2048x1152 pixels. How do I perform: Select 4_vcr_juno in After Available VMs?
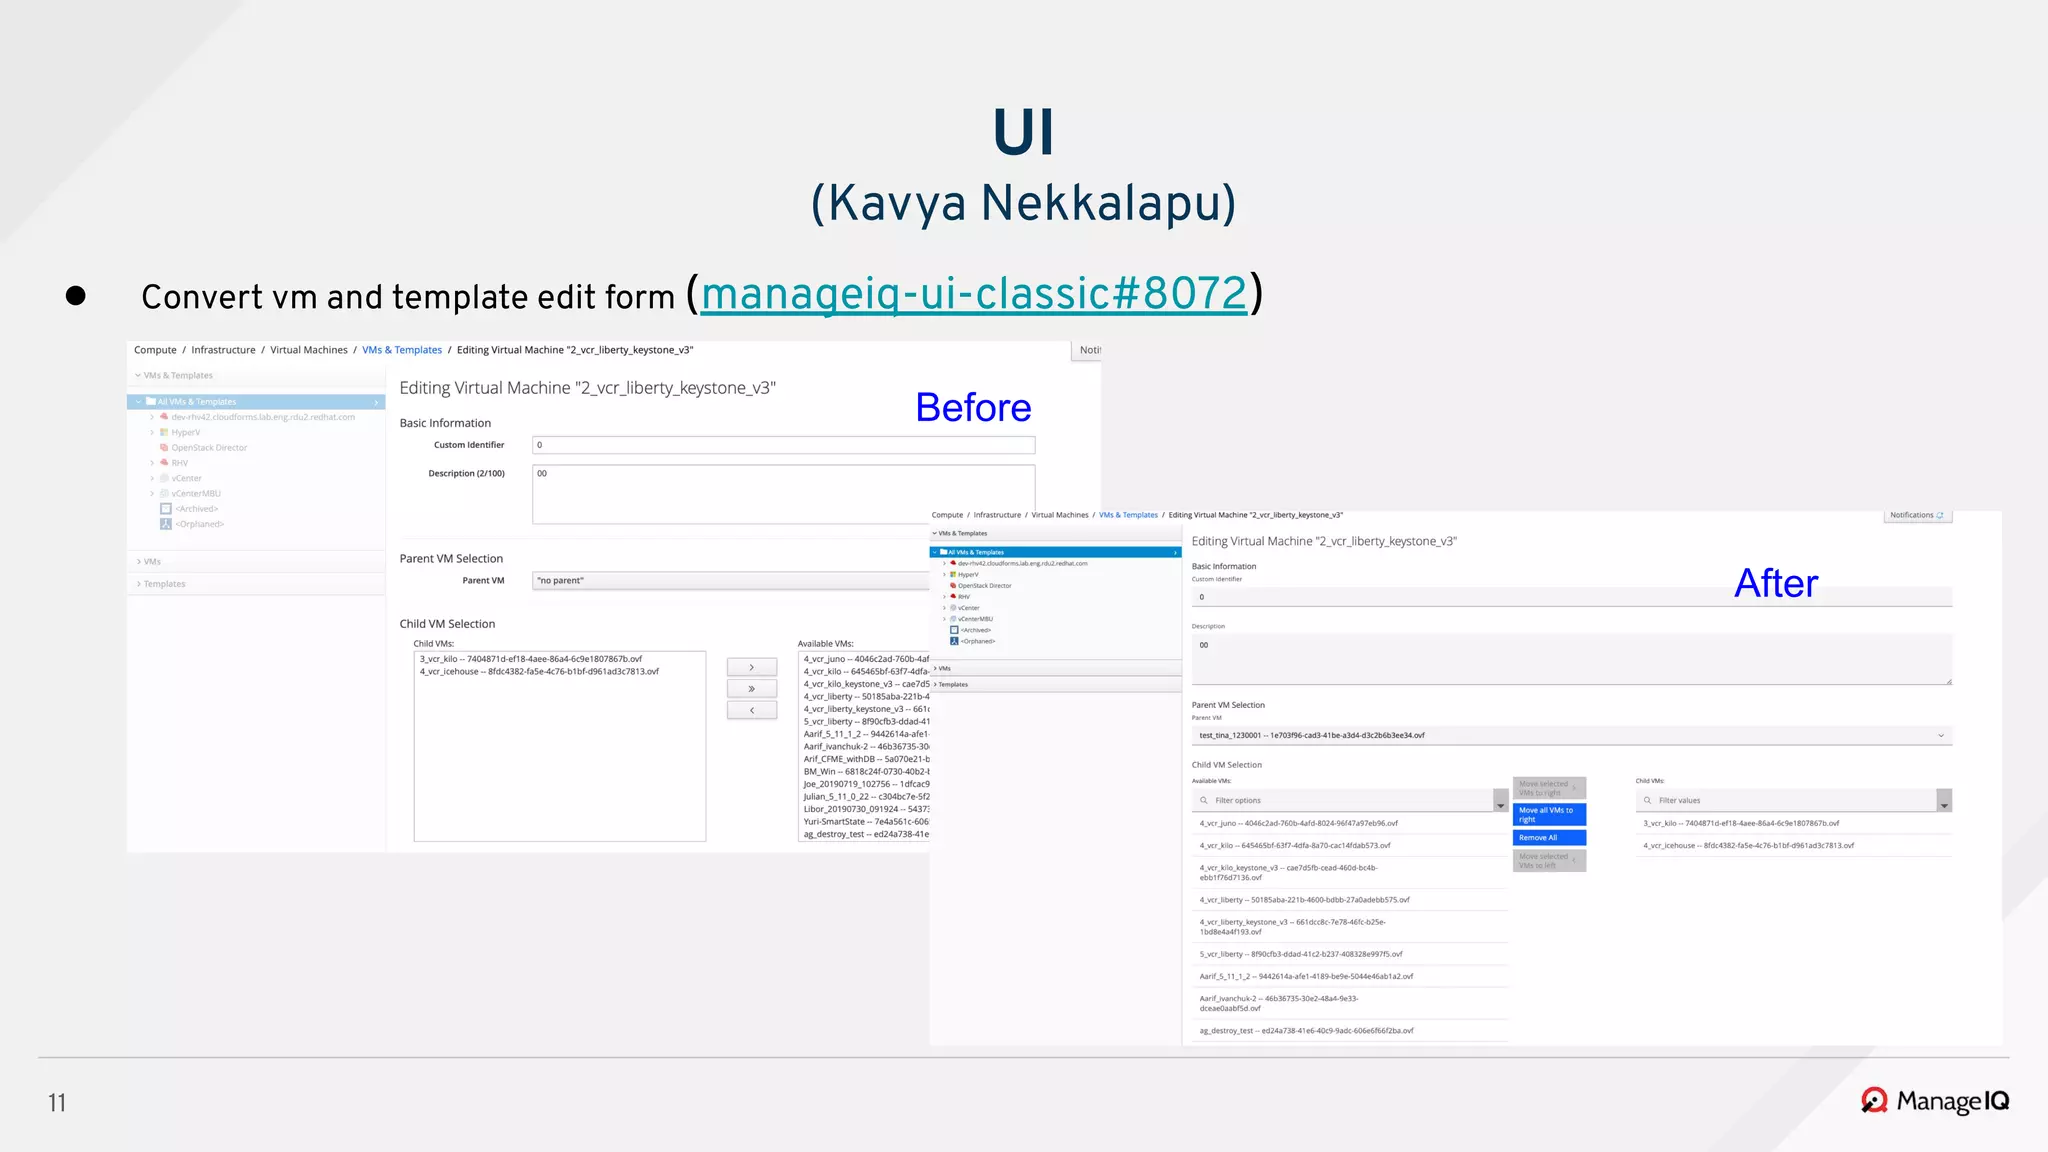click(x=1349, y=824)
